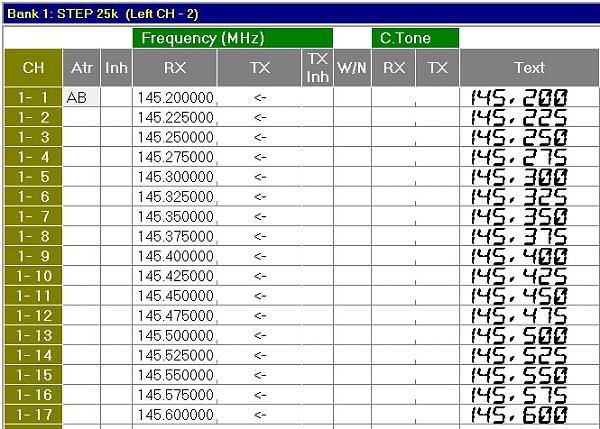Select the Text column header
The height and width of the screenshot is (429, 600).
(x=529, y=68)
